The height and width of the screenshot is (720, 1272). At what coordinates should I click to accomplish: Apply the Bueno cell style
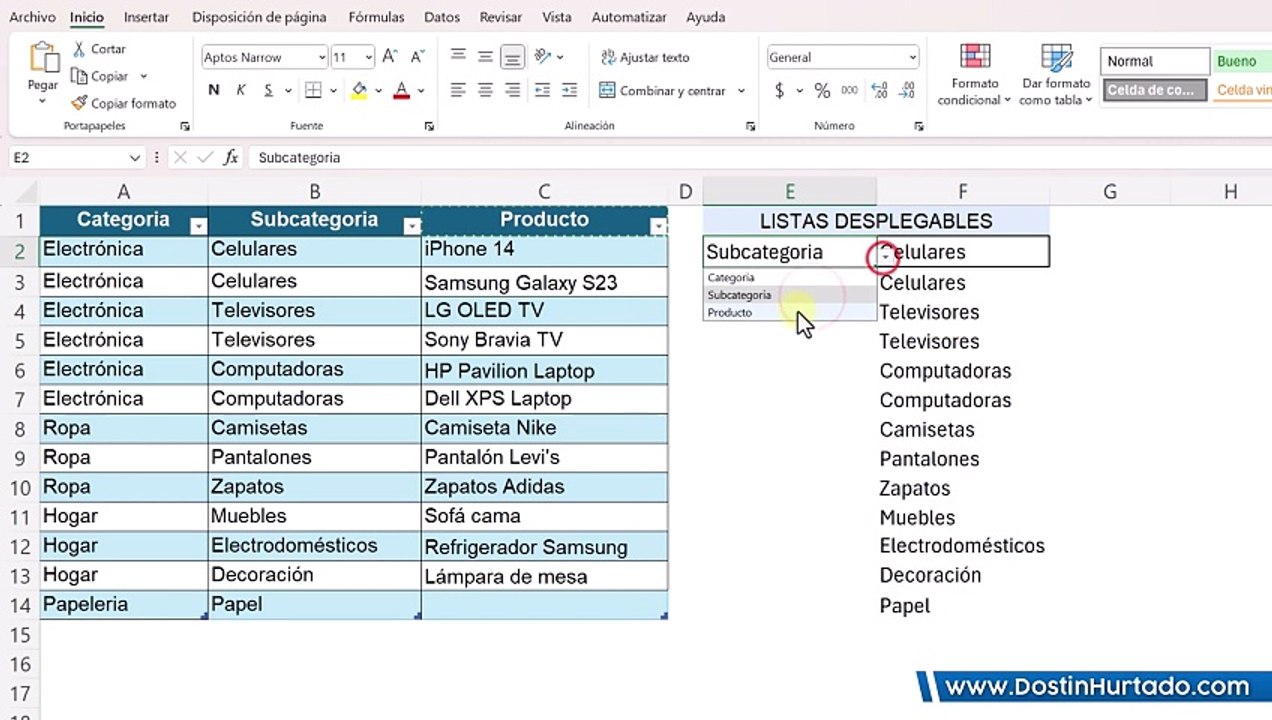[x=1242, y=61]
